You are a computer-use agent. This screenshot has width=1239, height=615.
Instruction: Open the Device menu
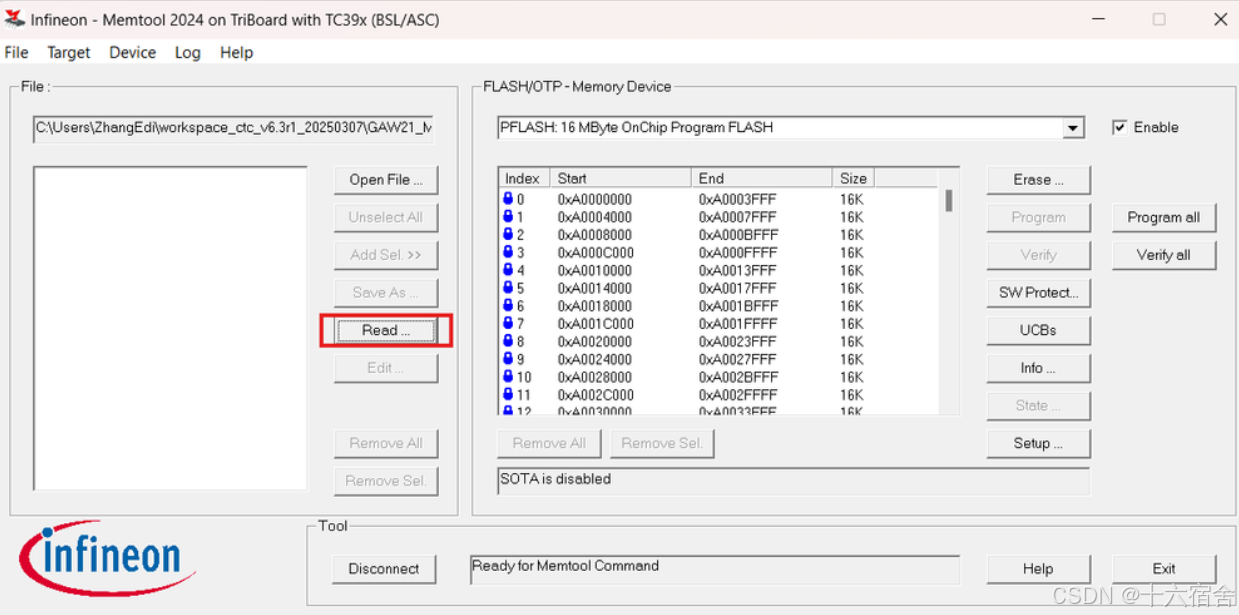point(133,52)
